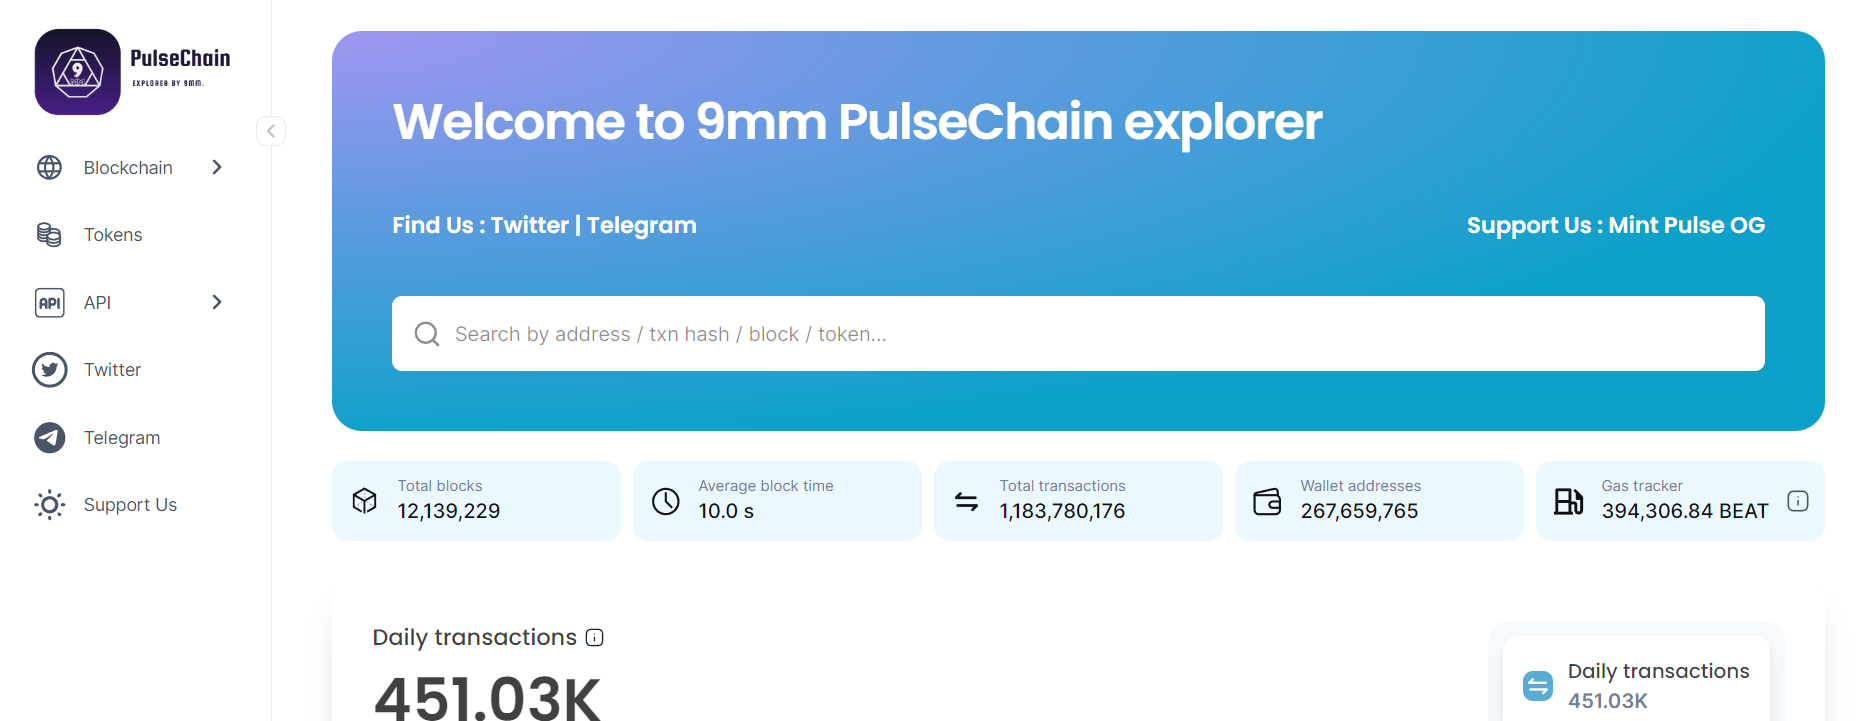Click the Telegram paper plane icon

point(49,437)
